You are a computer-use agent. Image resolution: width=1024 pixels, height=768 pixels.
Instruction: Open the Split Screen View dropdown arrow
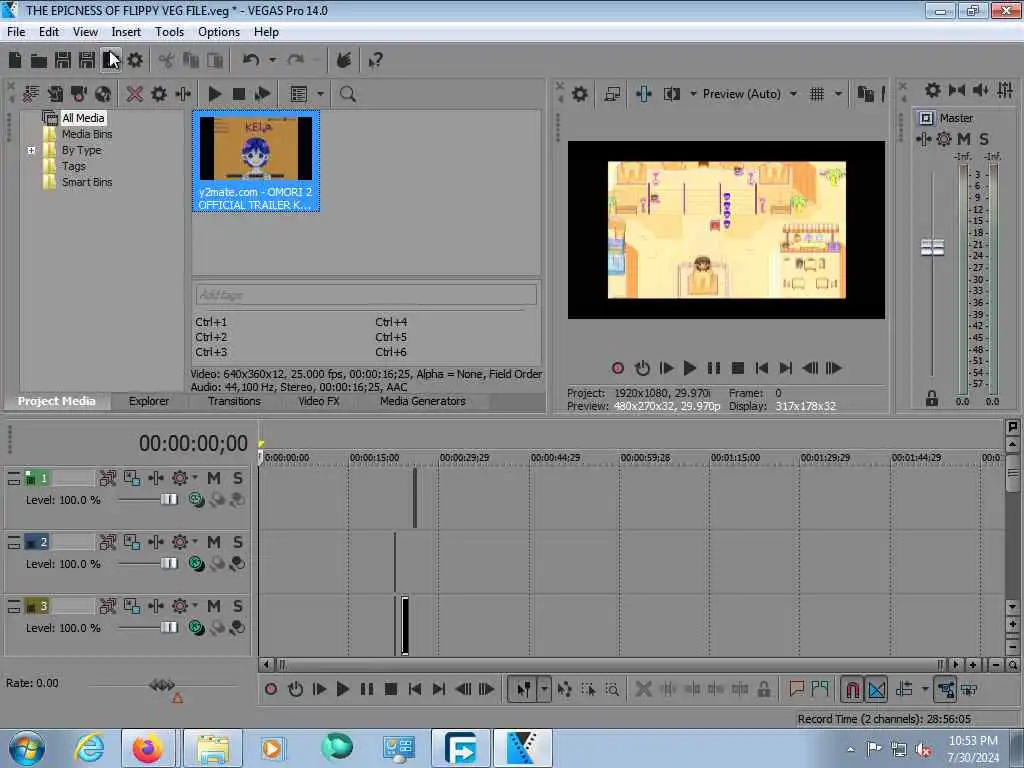[x=693, y=94]
